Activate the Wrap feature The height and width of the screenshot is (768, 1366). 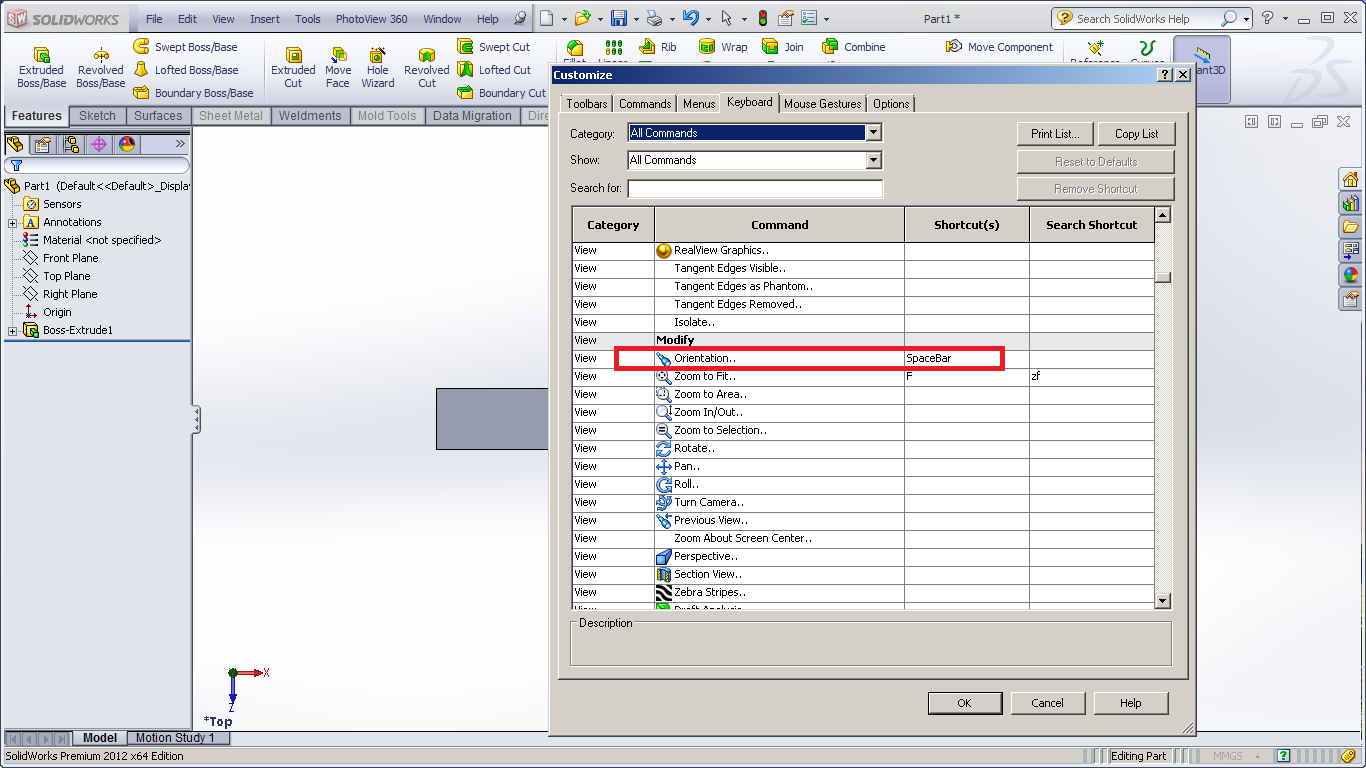click(x=723, y=47)
